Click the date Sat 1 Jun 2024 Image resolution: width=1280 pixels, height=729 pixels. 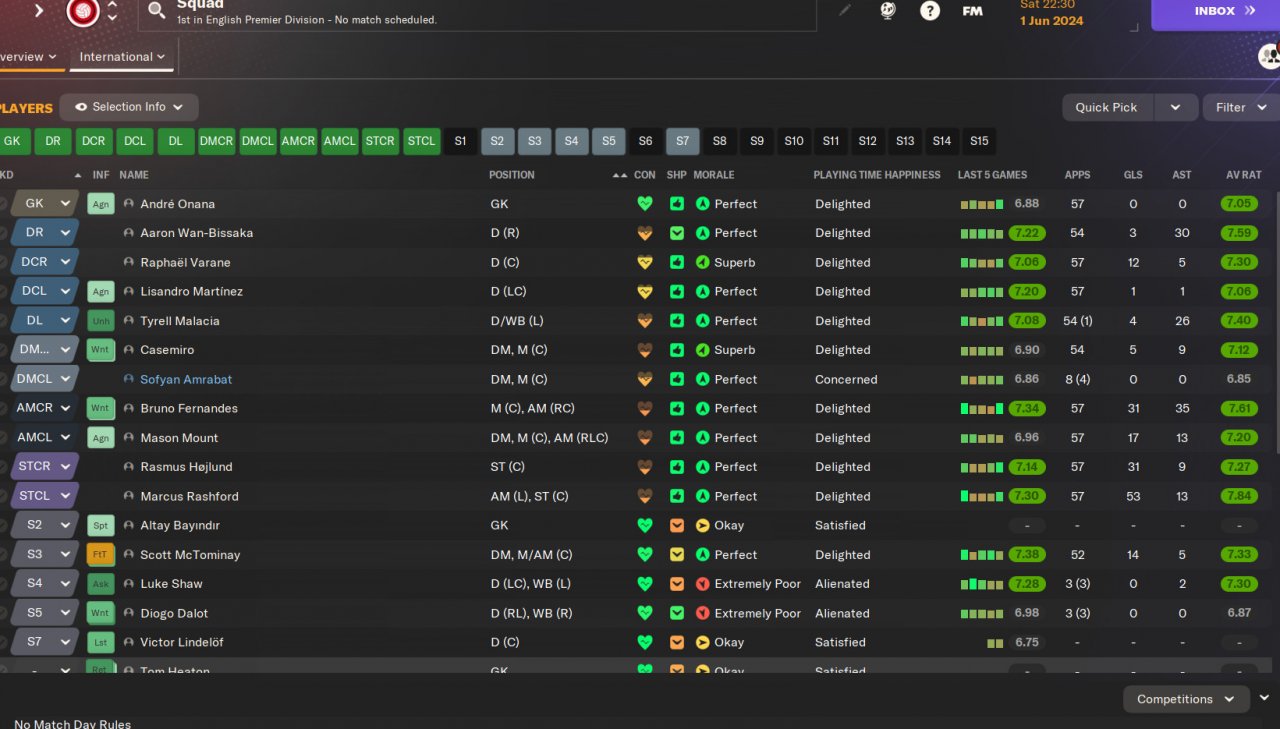click(x=1051, y=13)
